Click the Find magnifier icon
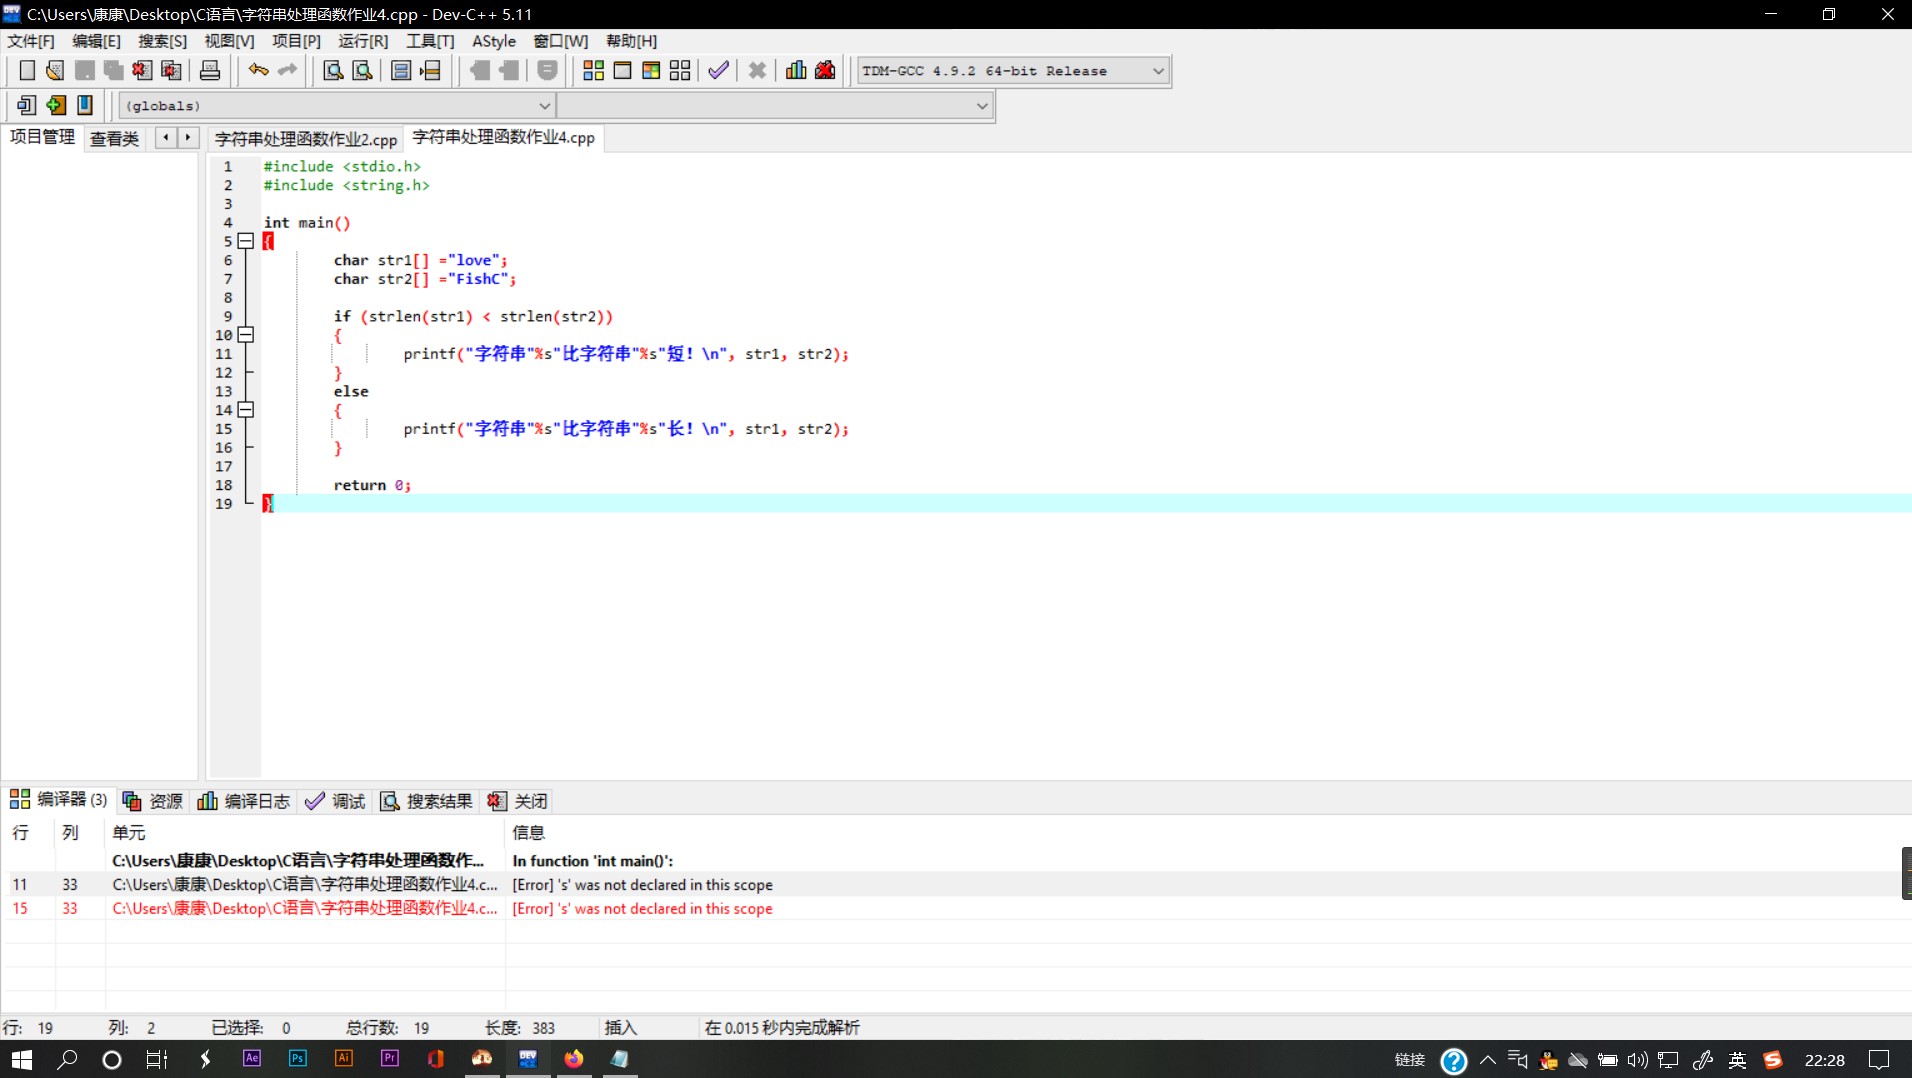The height and width of the screenshot is (1078, 1912). 333,70
